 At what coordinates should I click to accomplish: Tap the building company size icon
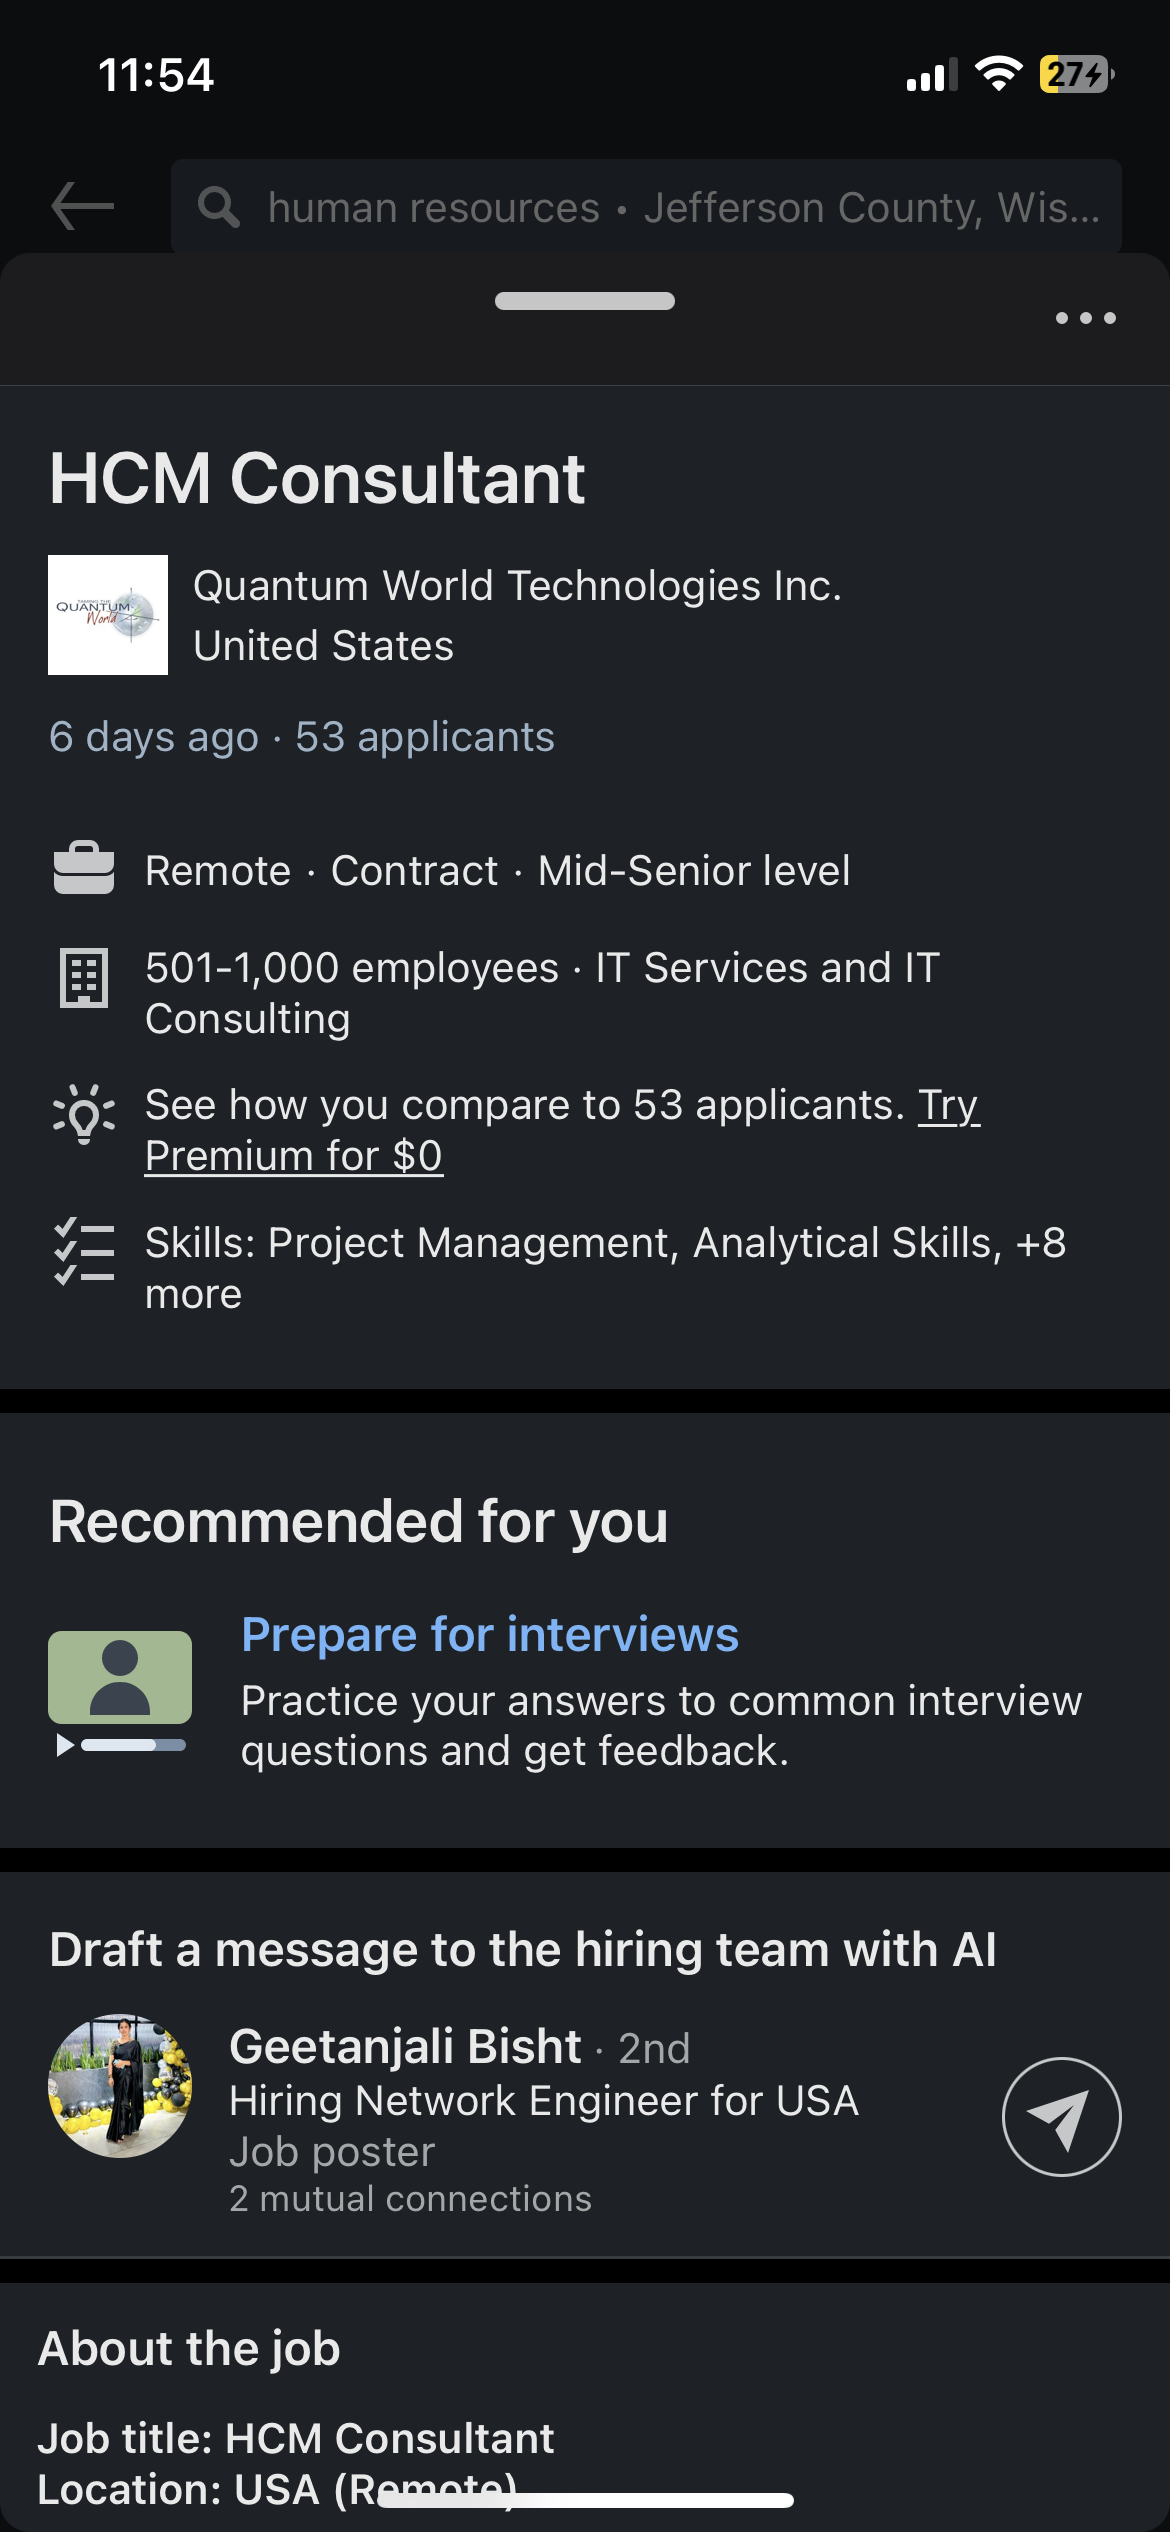pyautogui.click(x=84, y=977)
